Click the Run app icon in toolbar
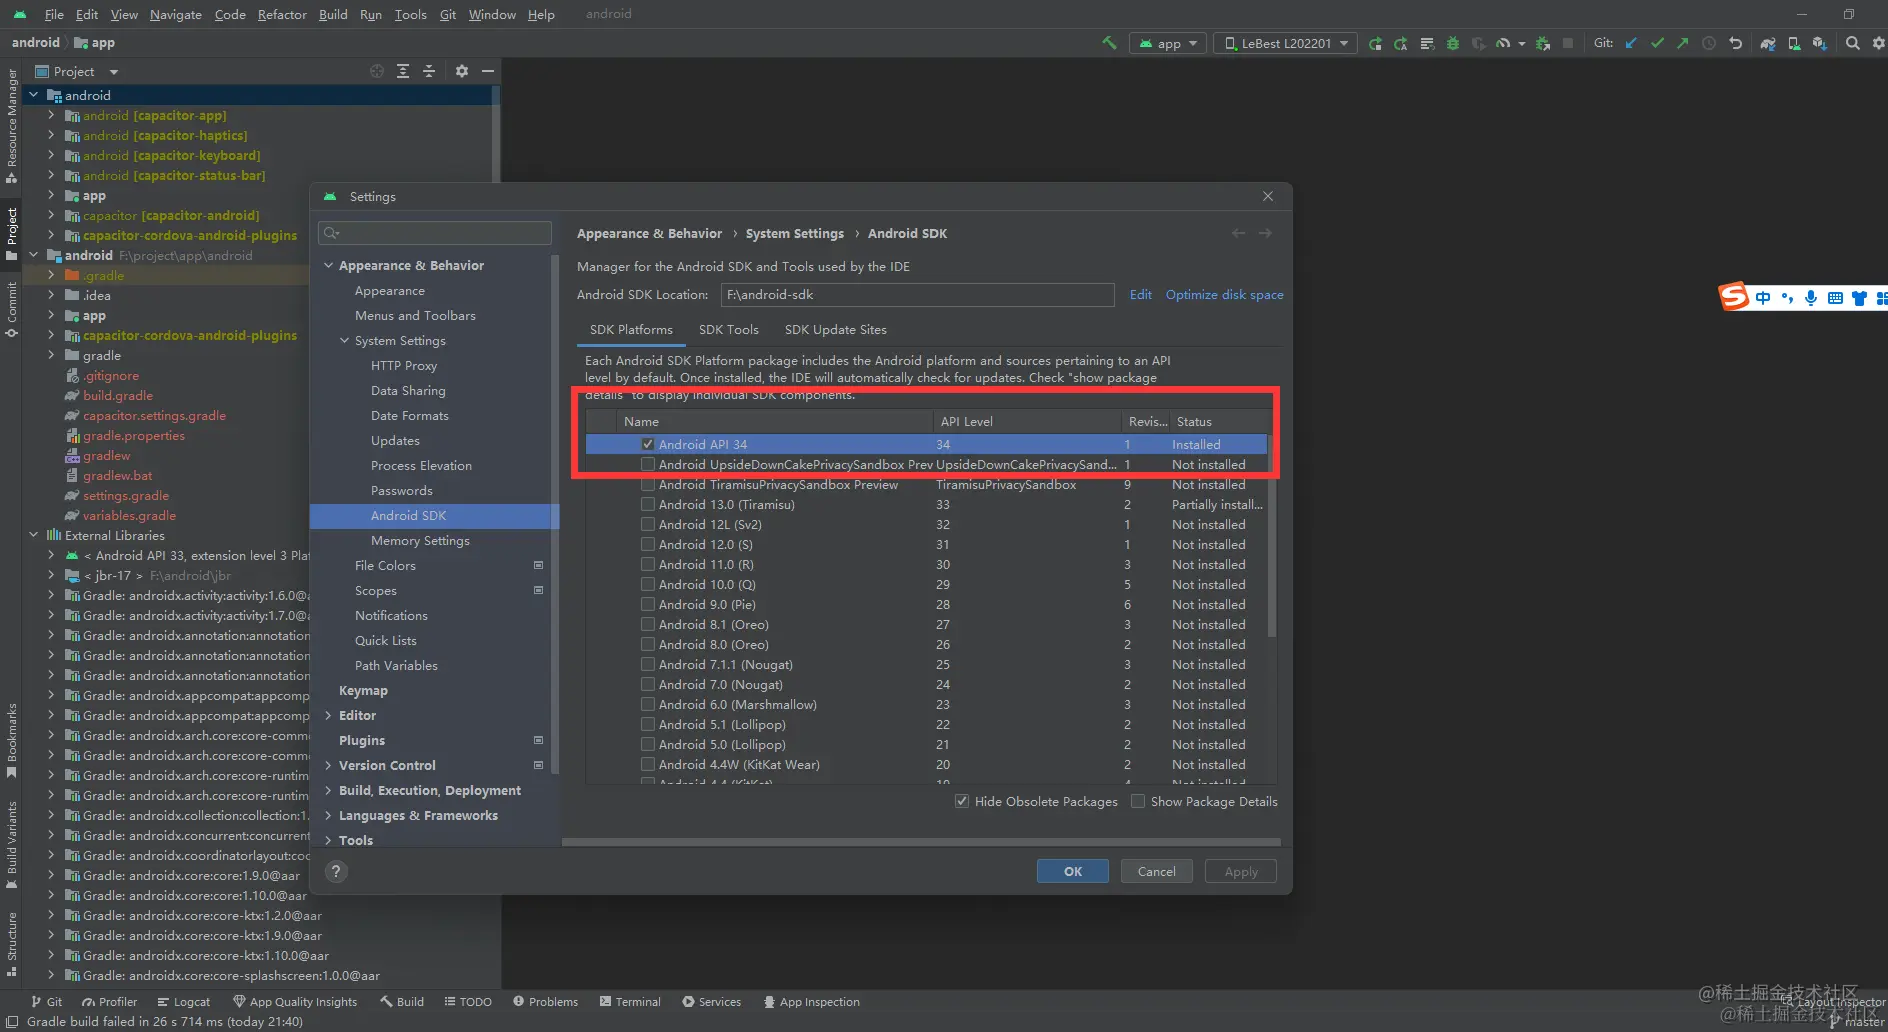The height and width of the screenshot is (1032, 1888). tap(1375, 43)
